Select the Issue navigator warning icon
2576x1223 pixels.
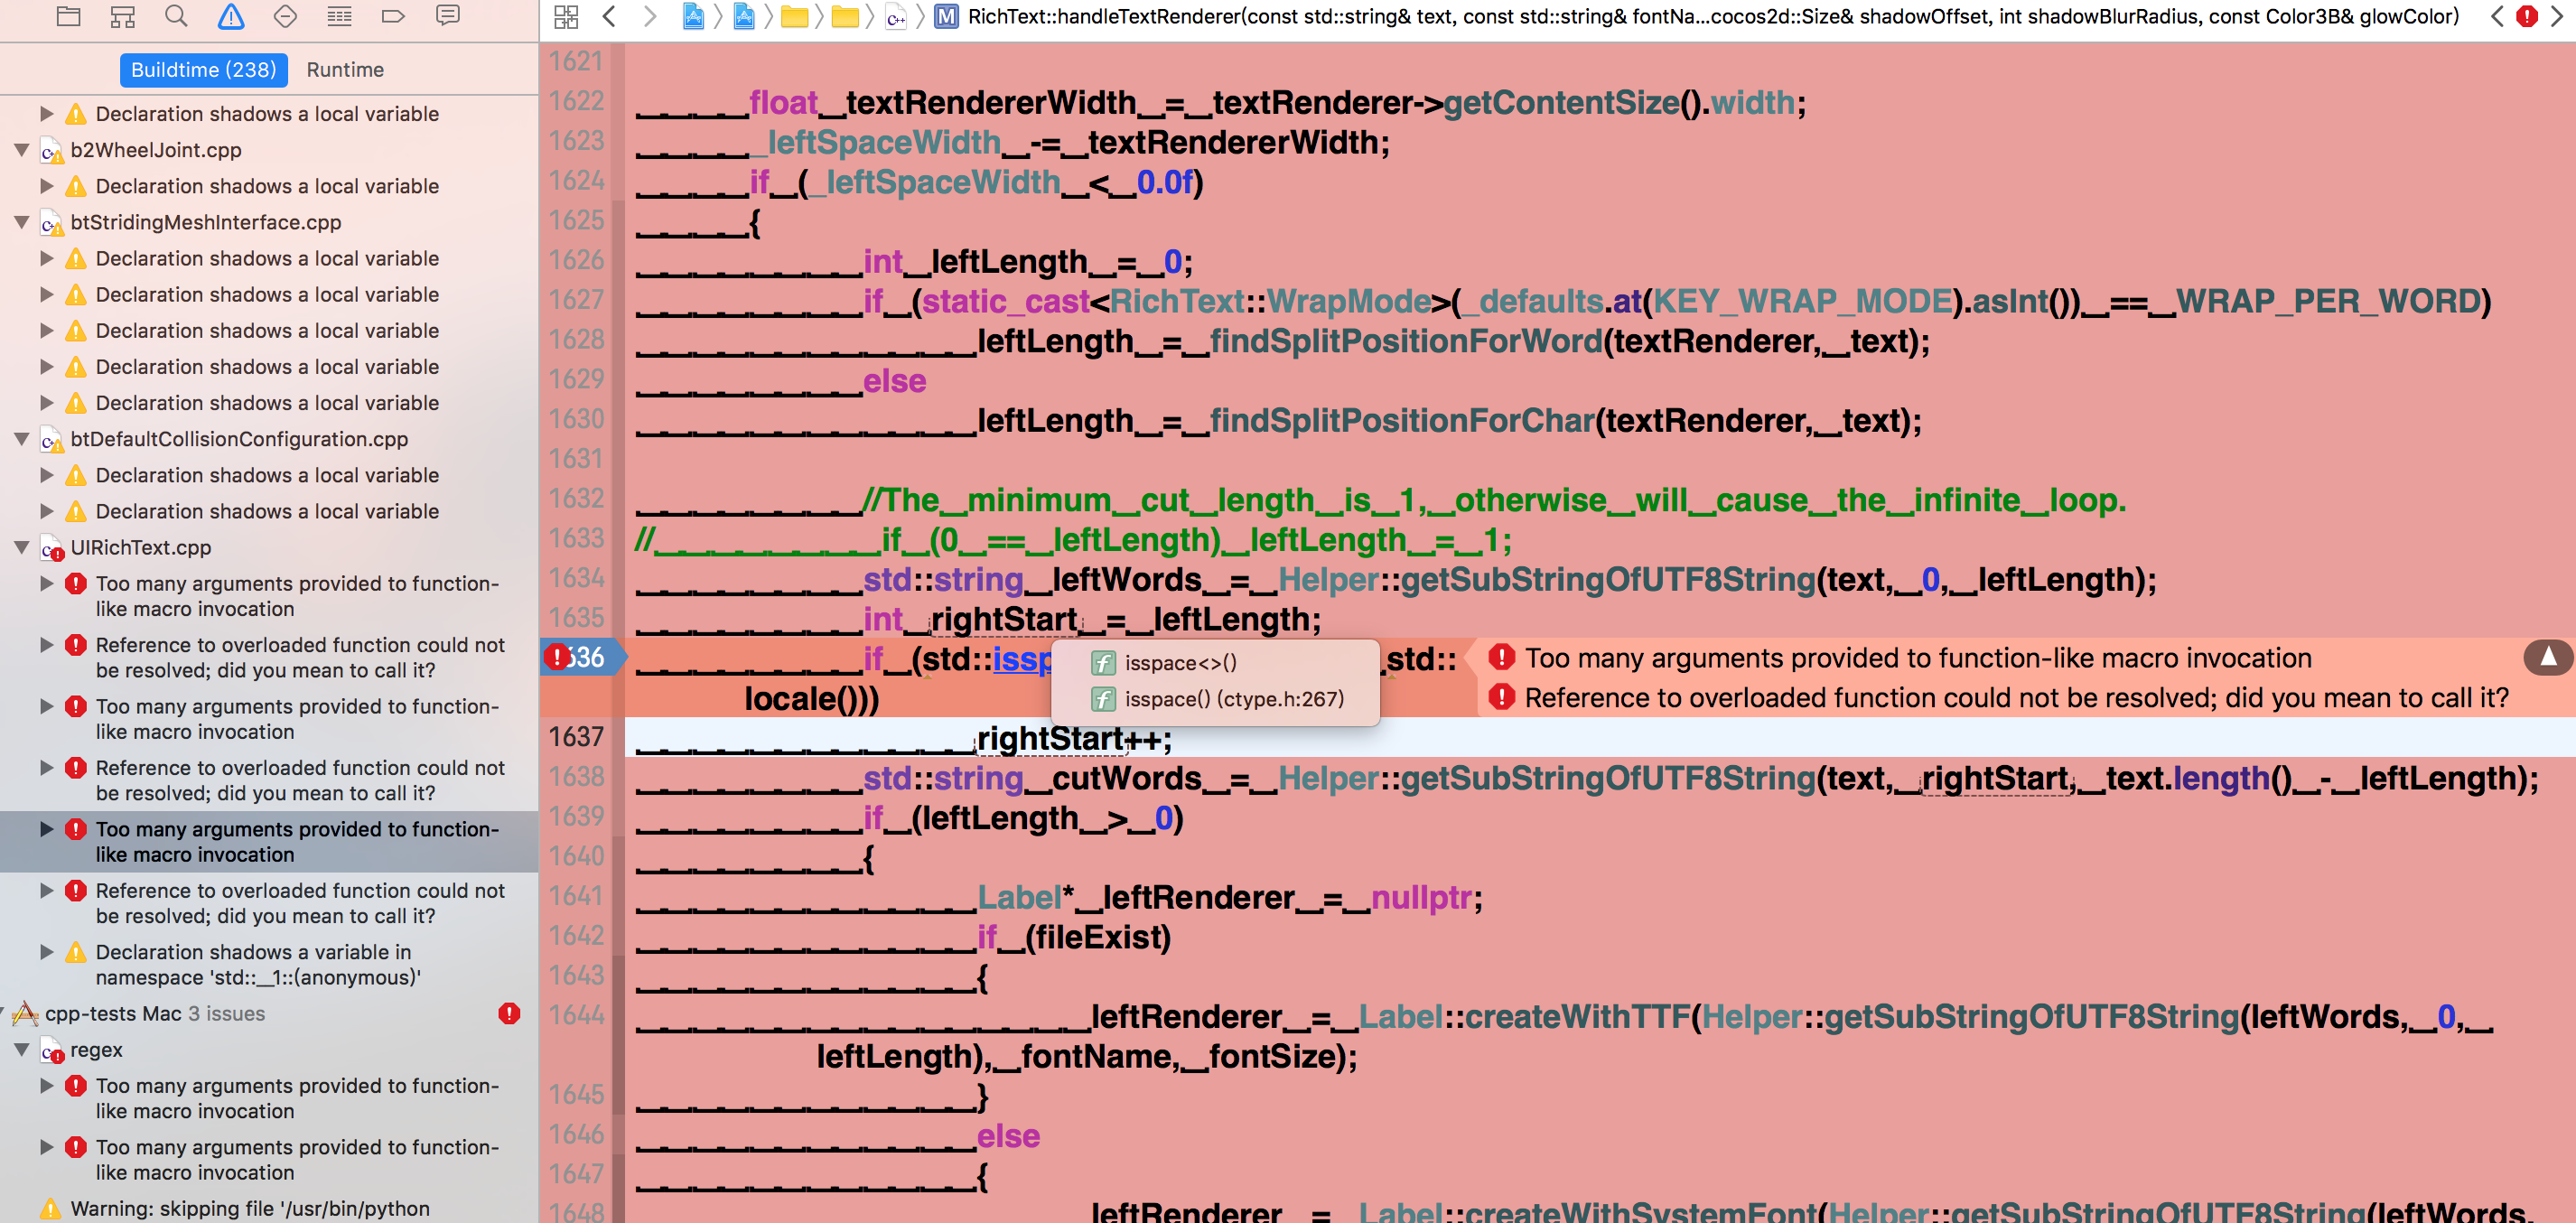coord(230,16)
